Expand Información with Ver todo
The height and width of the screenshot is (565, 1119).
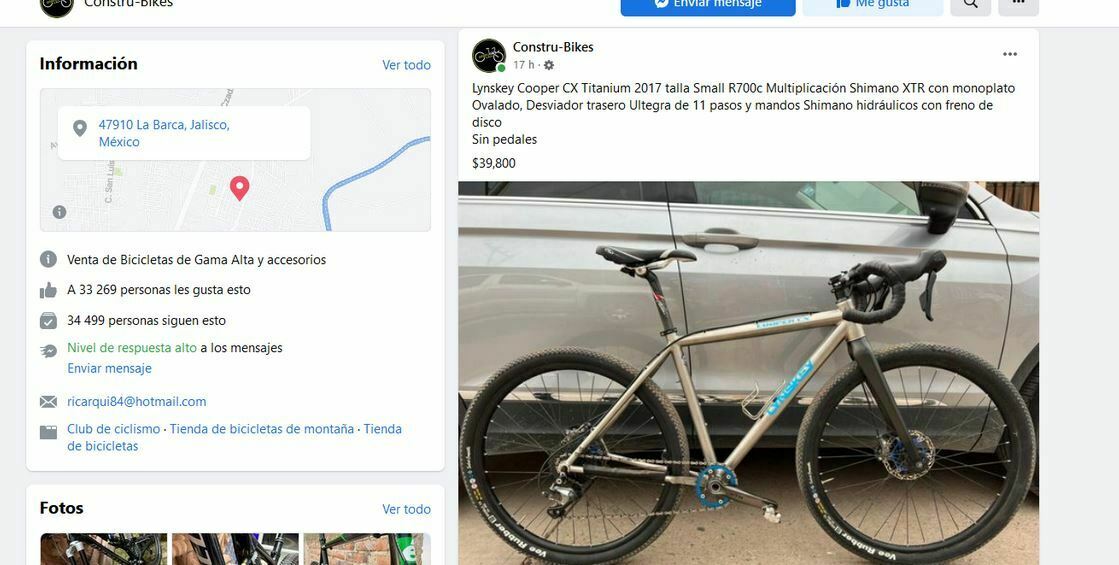click(x=406, y=65)
